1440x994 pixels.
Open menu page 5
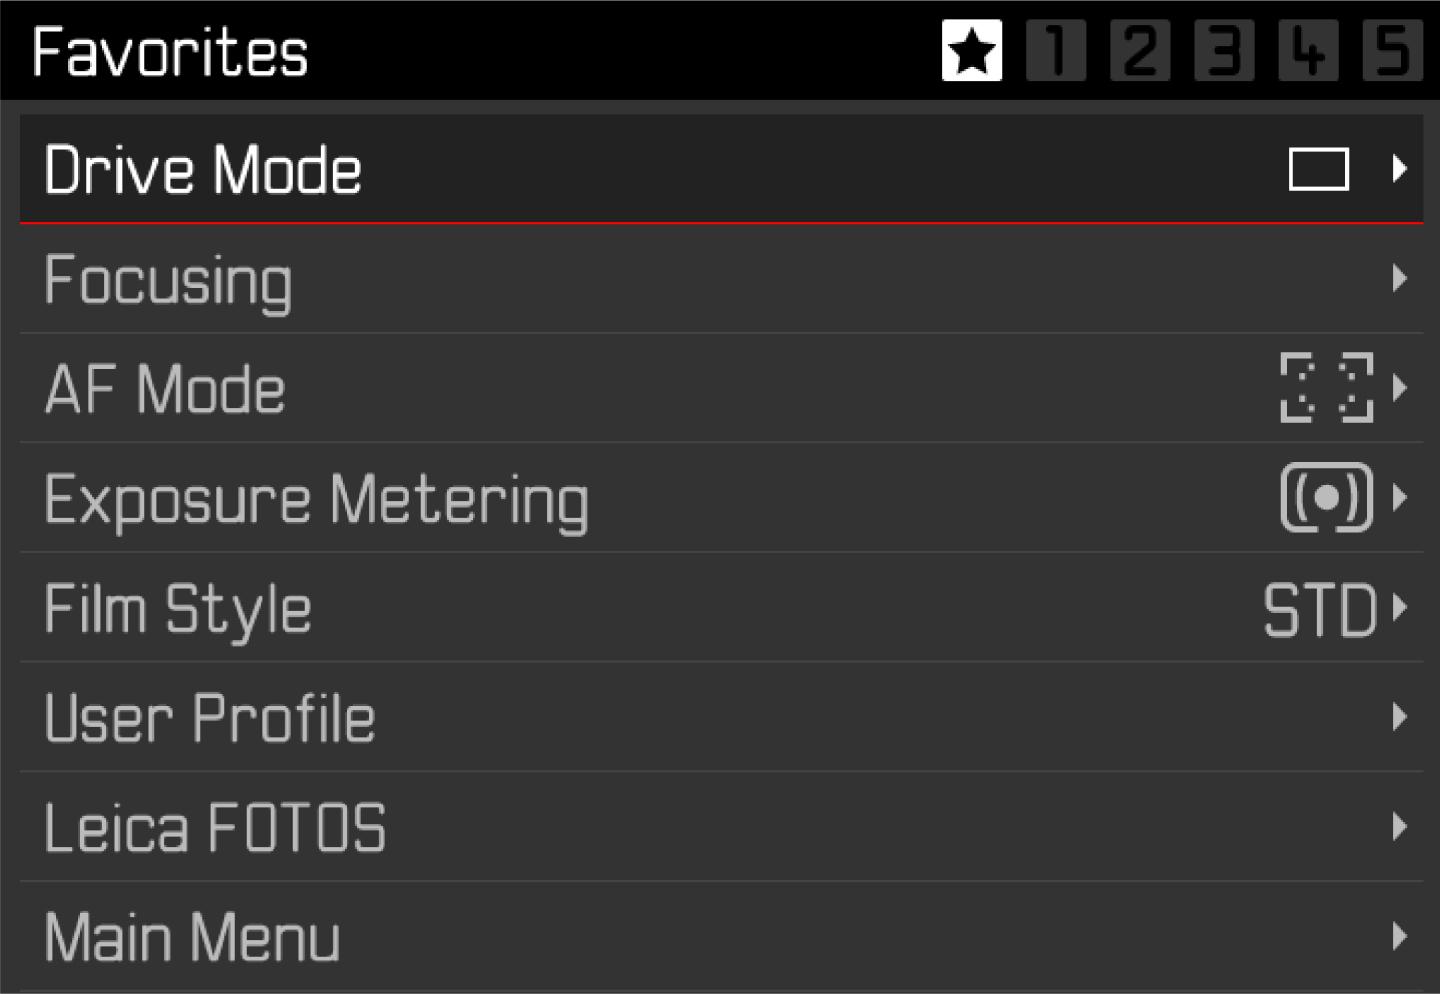coord(1392,51)
